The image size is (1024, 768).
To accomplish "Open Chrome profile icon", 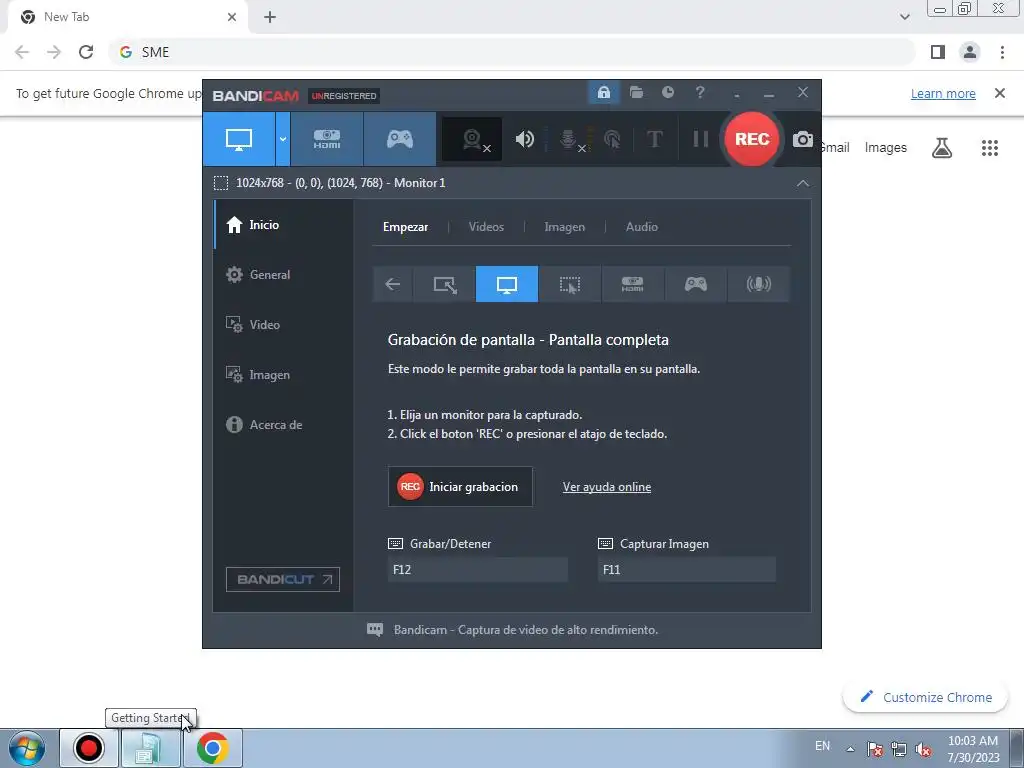I will coord(970,52).
